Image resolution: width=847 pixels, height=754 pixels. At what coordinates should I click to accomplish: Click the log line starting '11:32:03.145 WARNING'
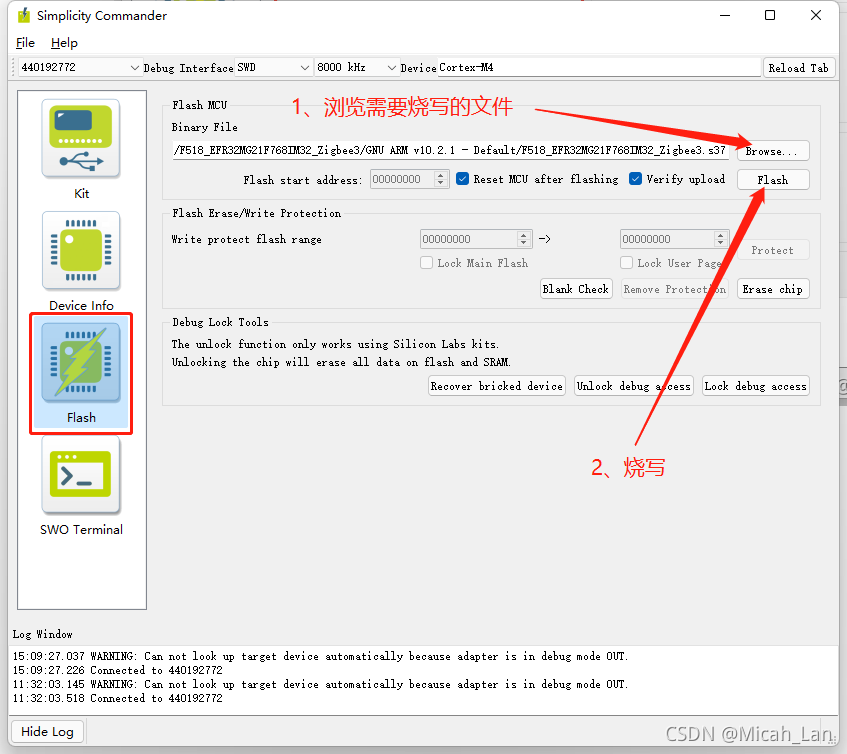point(320,684)
